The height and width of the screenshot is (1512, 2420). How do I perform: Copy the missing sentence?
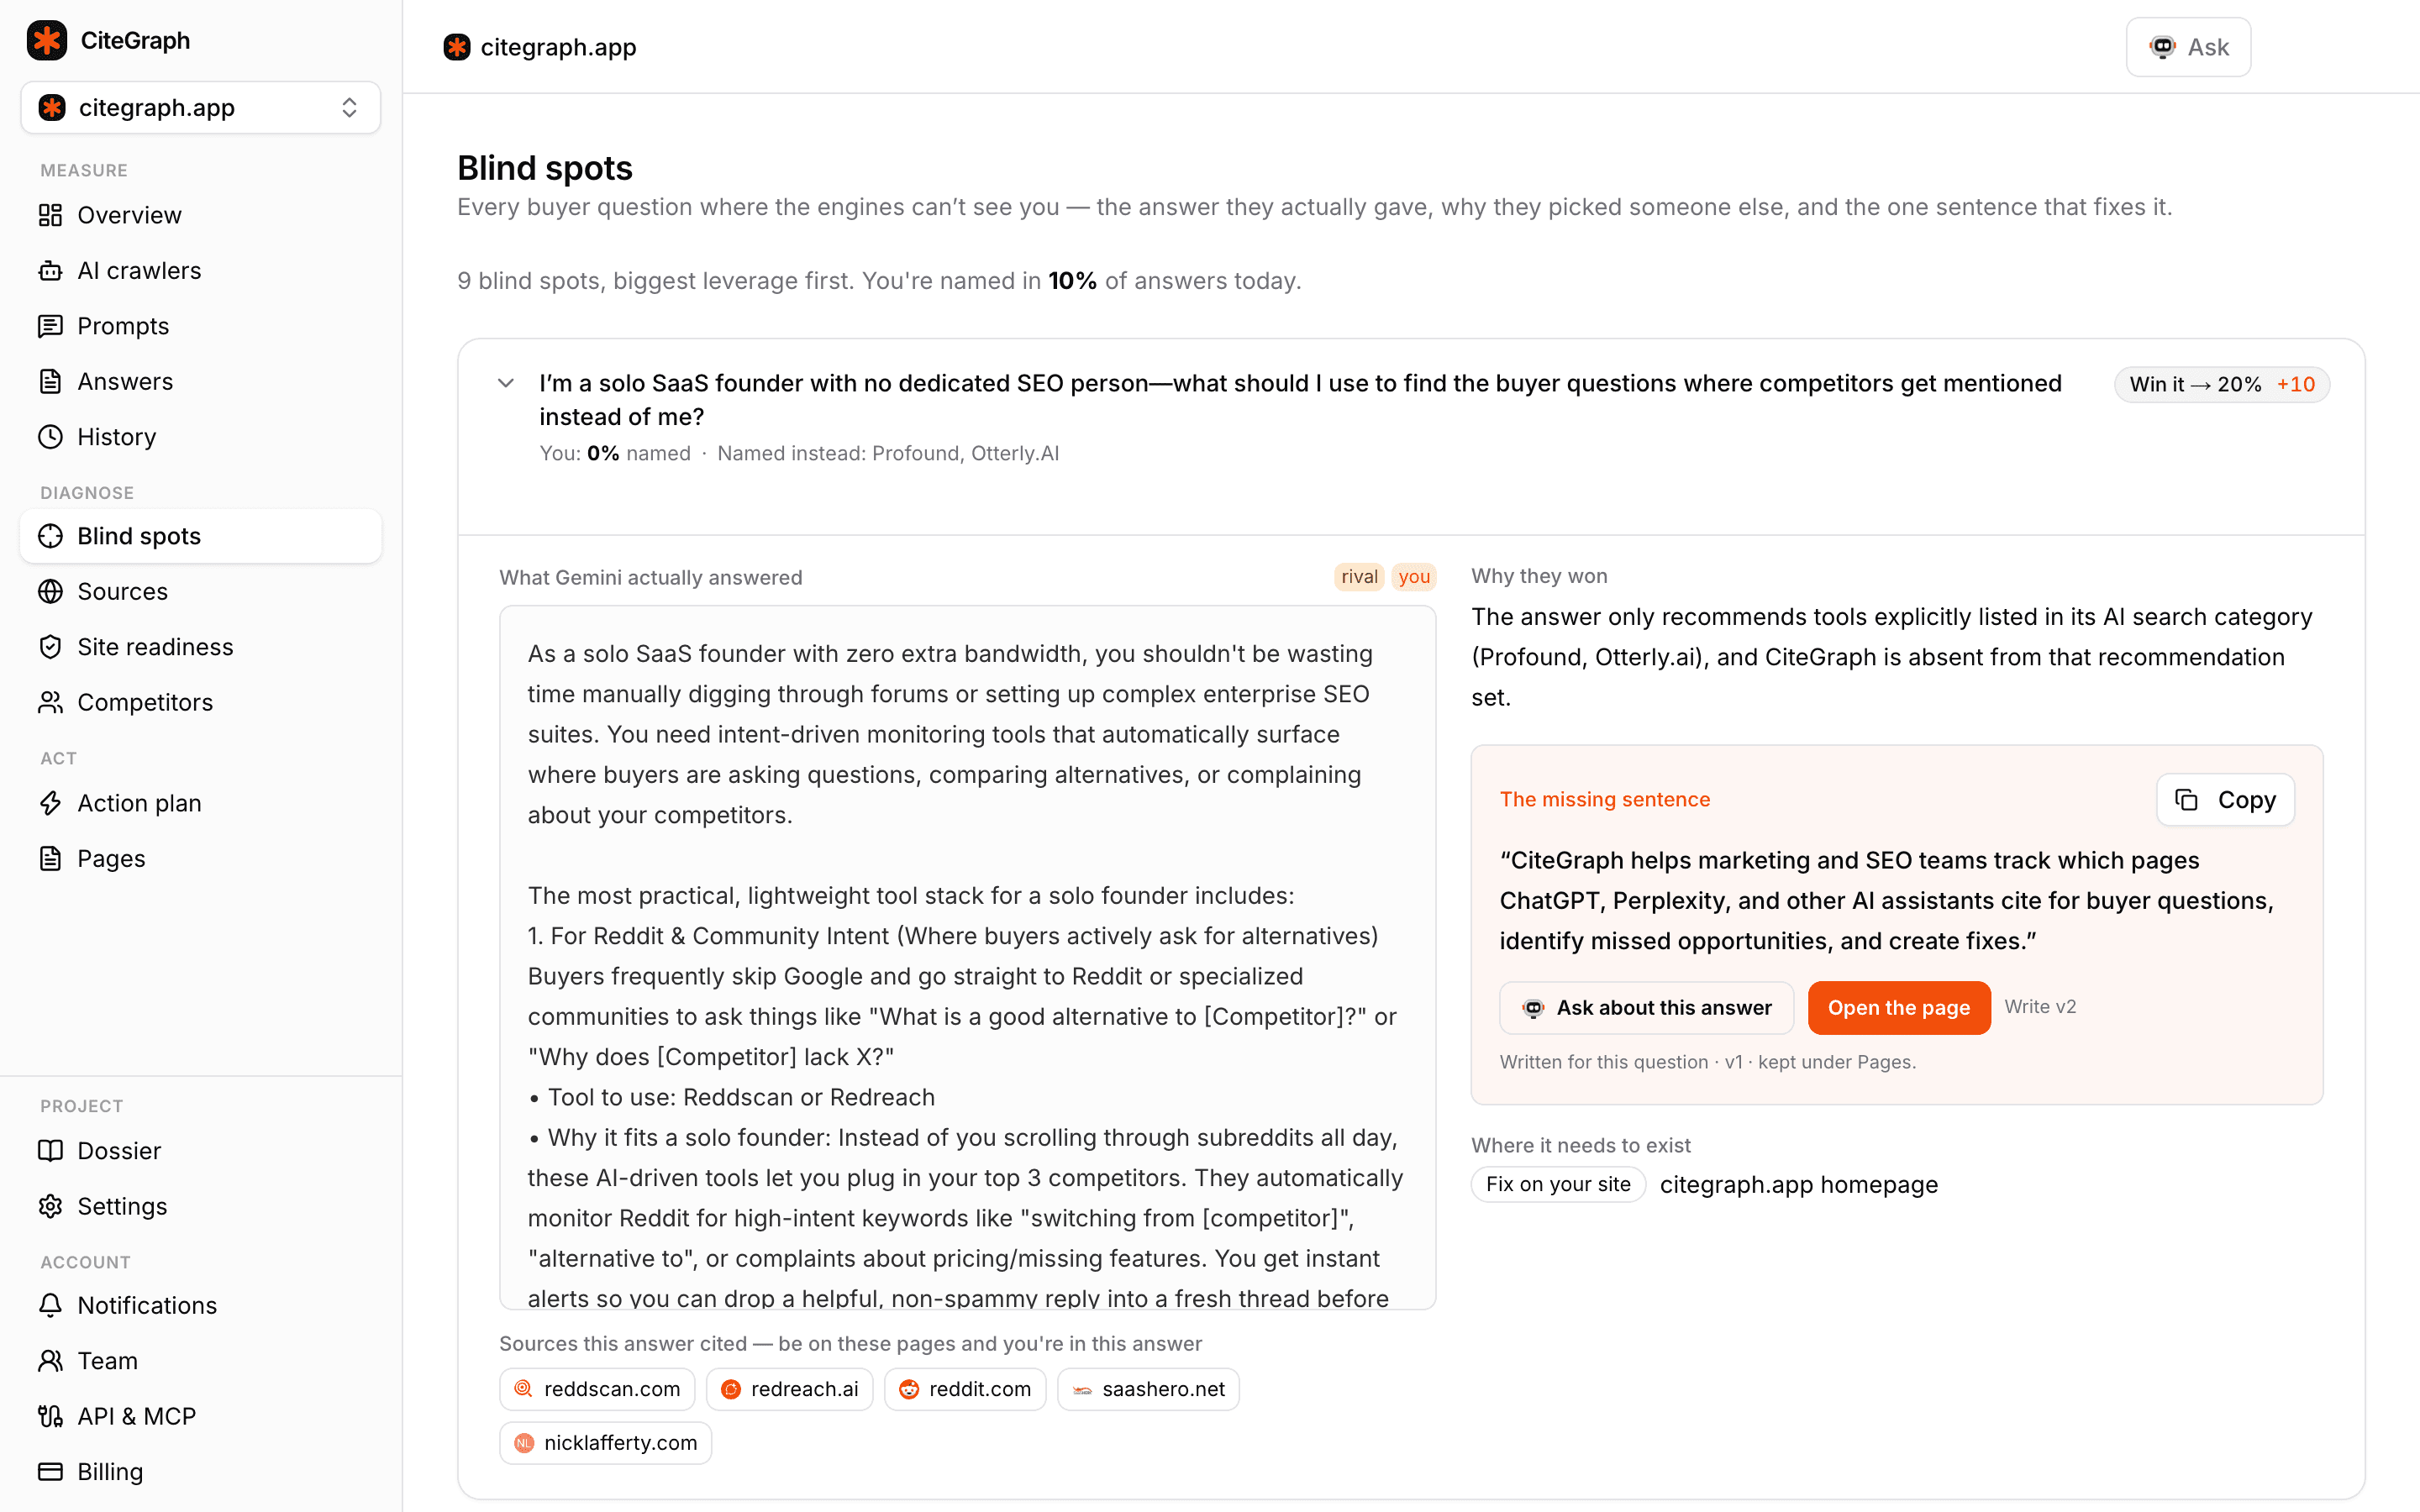[2225, 800]
